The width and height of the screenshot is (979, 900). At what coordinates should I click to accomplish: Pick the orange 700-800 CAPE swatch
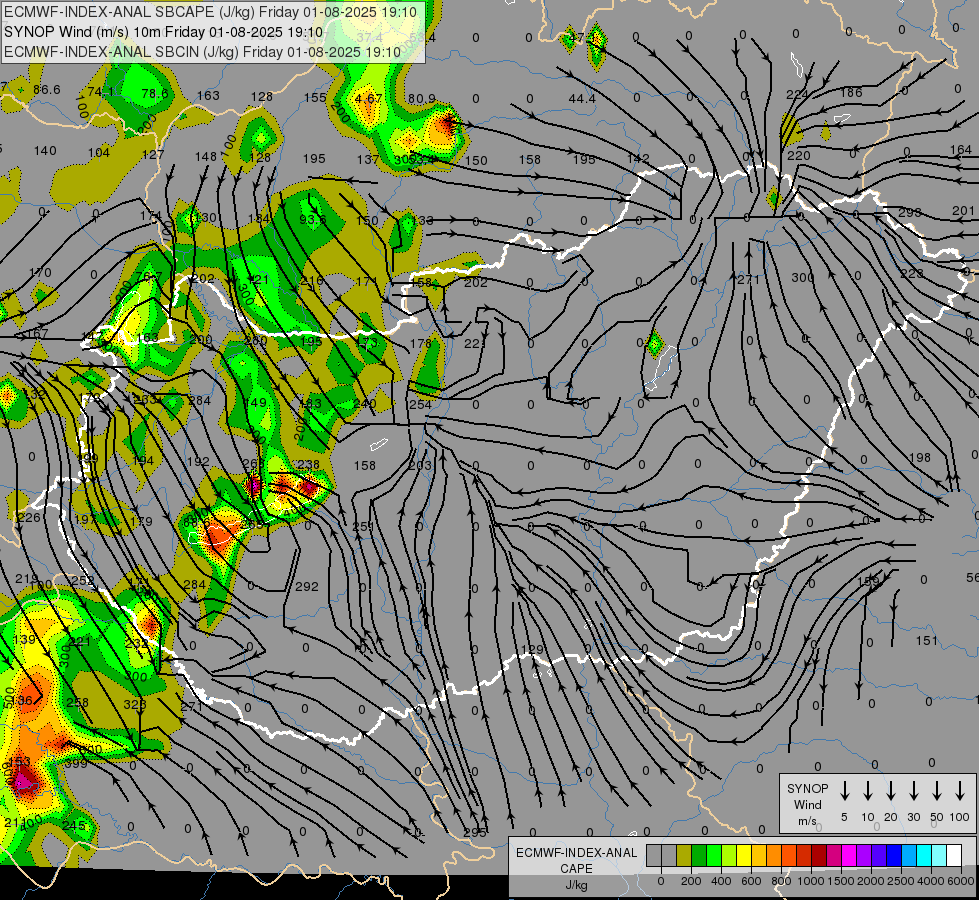(x=774, y=856)
